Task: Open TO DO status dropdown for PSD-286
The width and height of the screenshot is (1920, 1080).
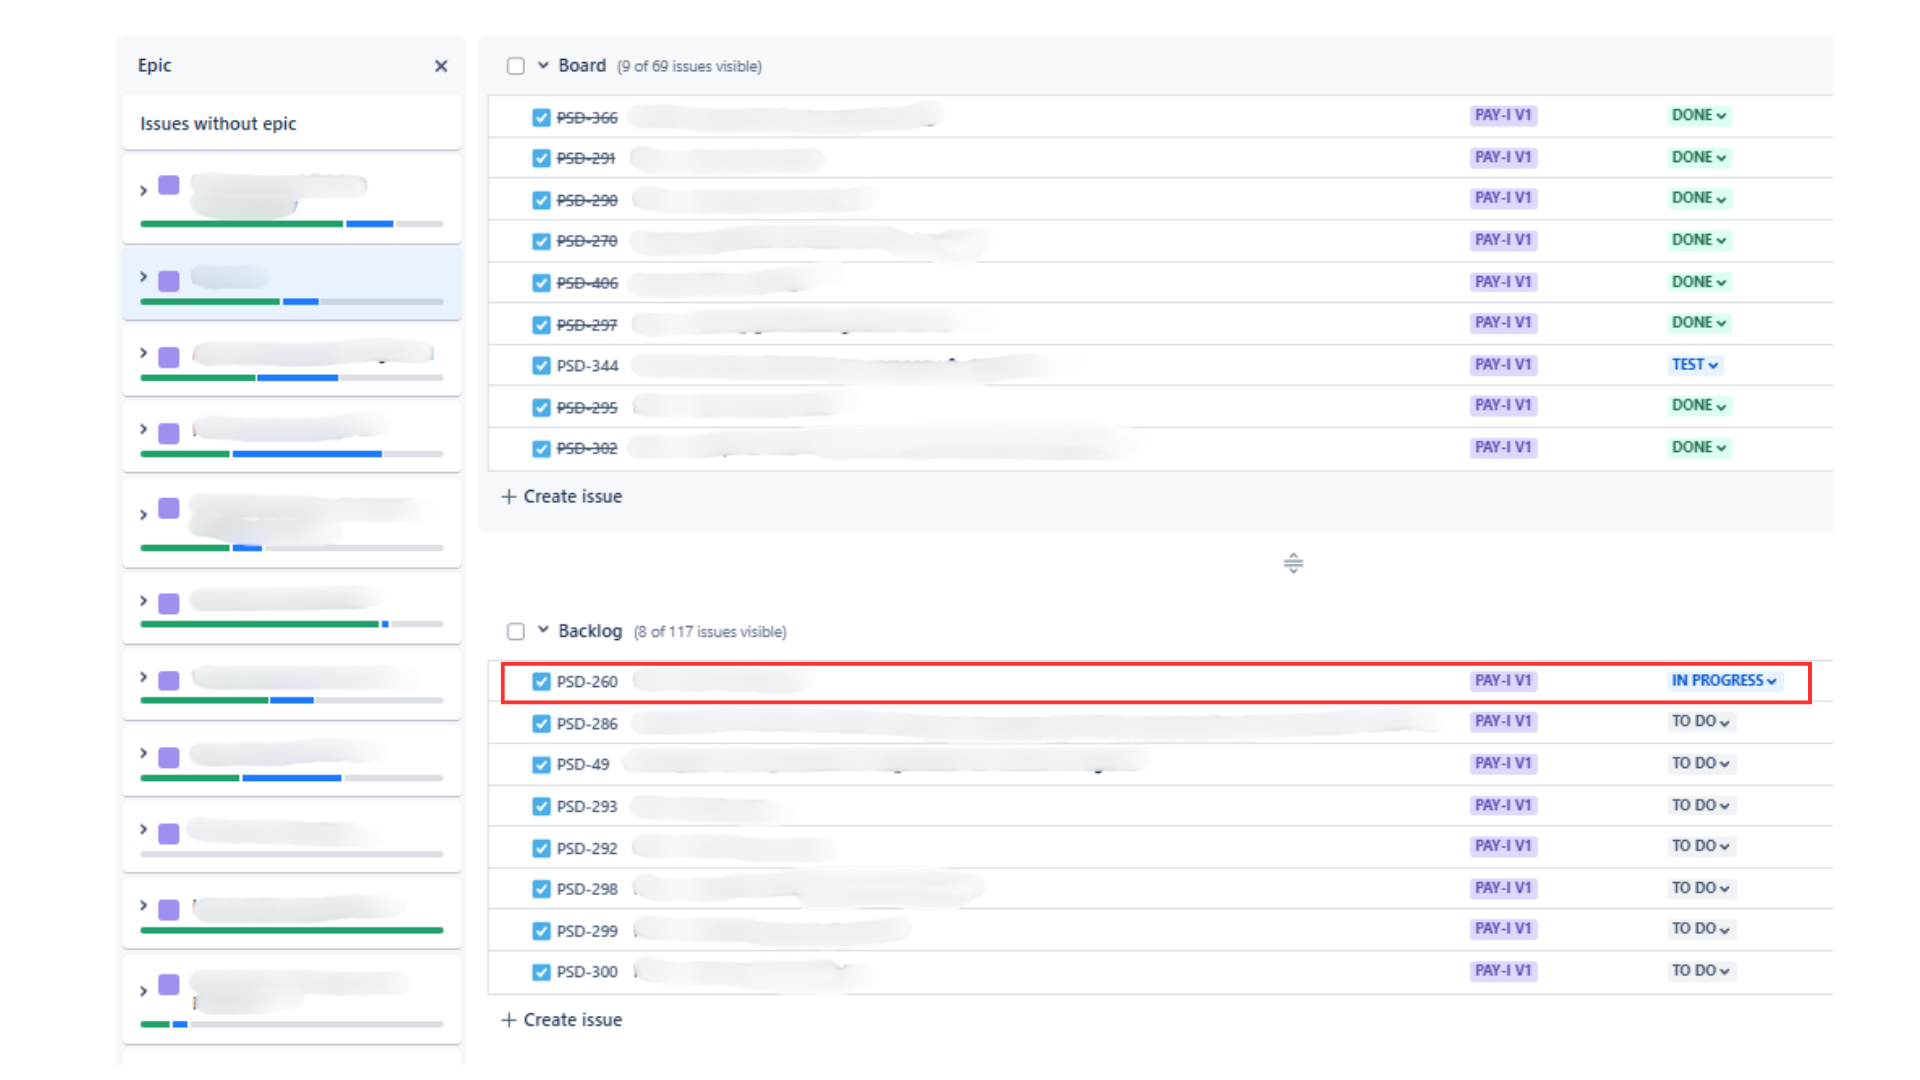Action: (x=1700, y=721)
